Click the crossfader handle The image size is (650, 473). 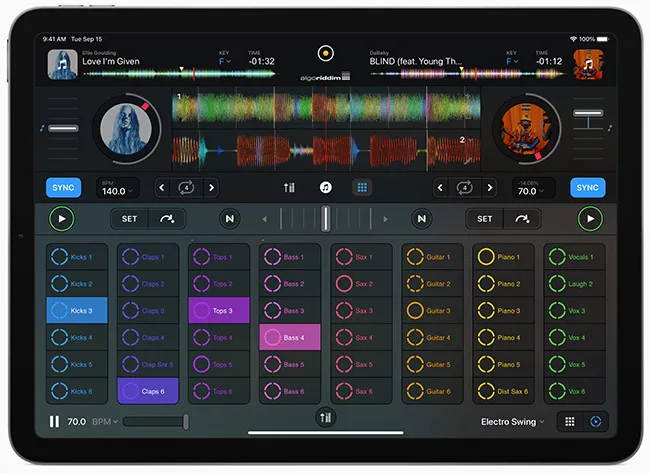(x=326, y=218)
